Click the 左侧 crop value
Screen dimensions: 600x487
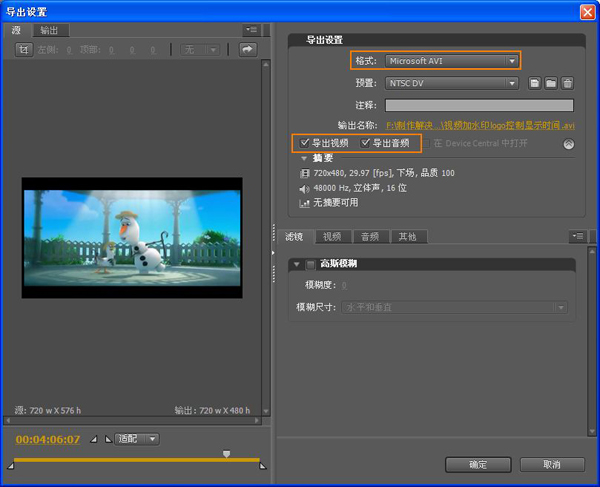pos(69,50)
